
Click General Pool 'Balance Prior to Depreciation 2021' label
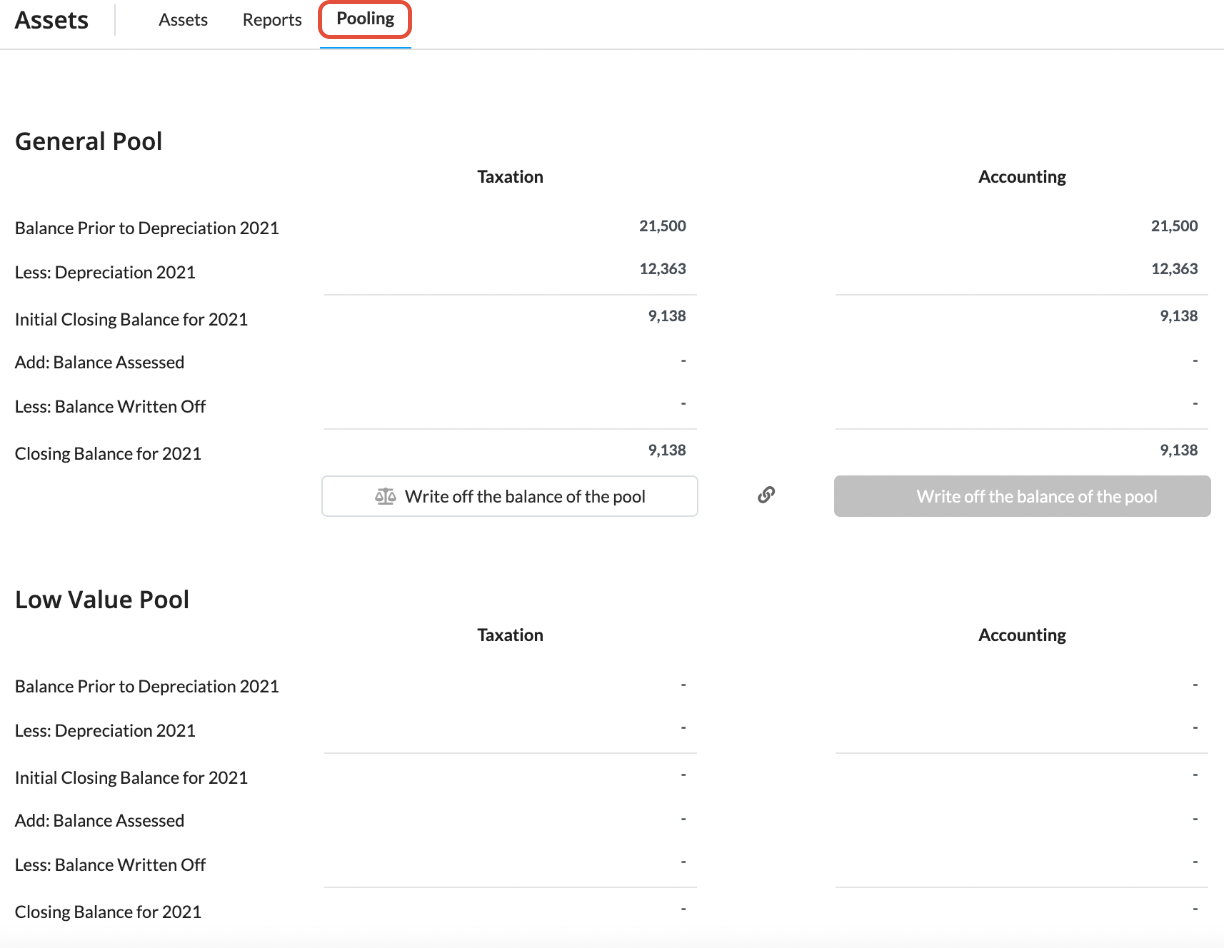coord(147,228)
